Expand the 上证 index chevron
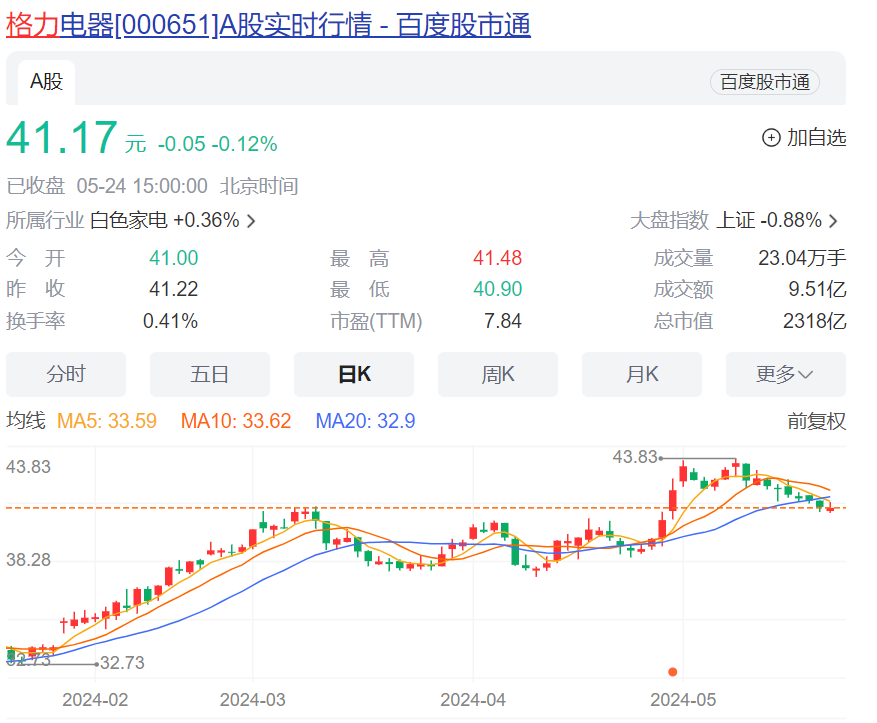The width and height of the screenshot is (877, 723). click(x=833, y=221)
